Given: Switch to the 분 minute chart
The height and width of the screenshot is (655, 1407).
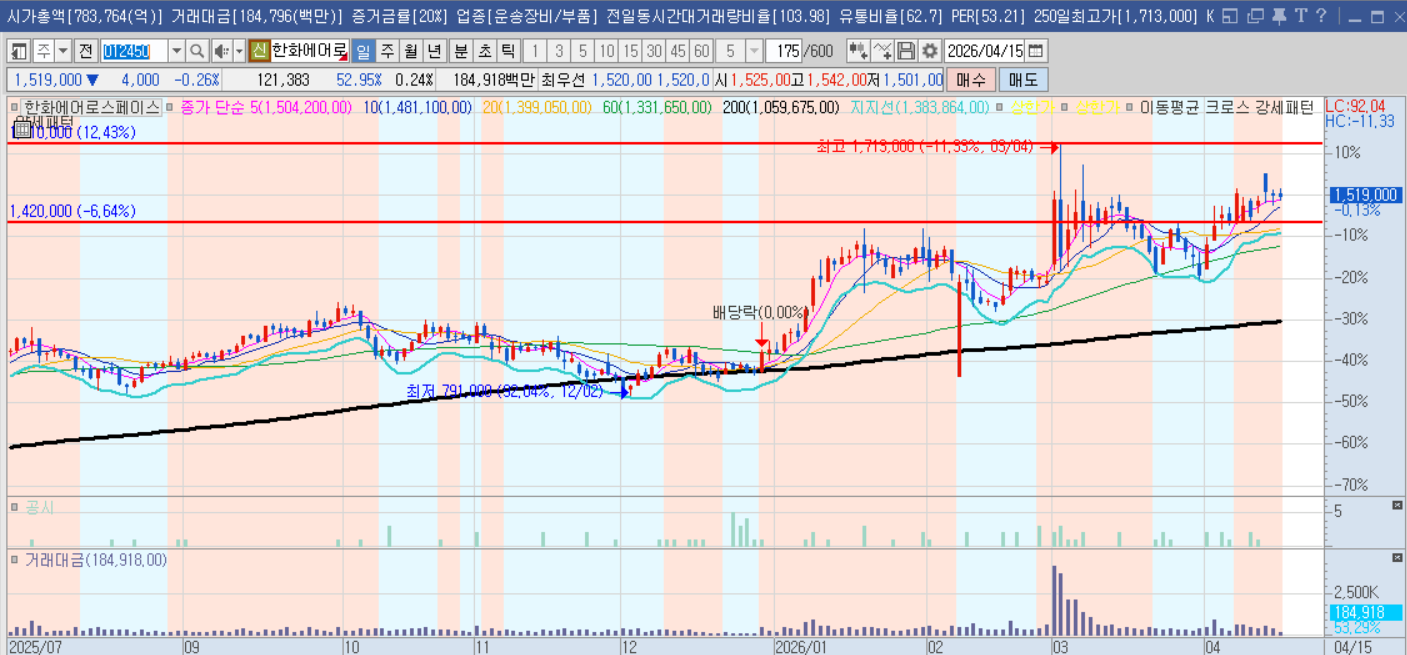Looking at the screenshot, I should [461, 51].
